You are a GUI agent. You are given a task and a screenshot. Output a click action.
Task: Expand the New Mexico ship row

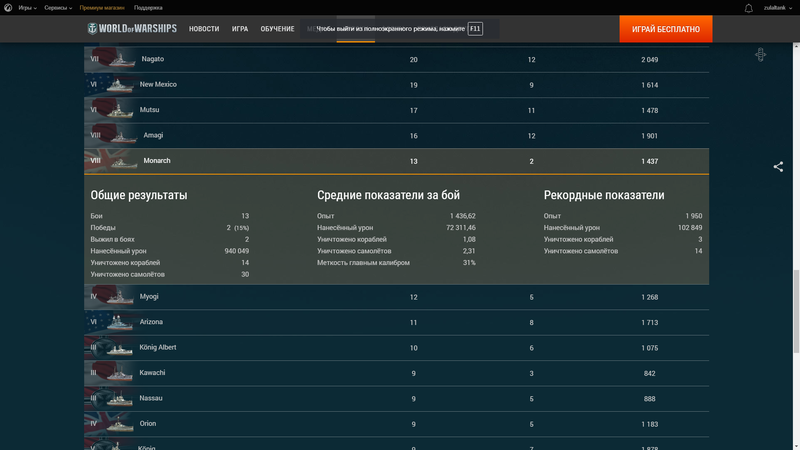pos(396,85)
